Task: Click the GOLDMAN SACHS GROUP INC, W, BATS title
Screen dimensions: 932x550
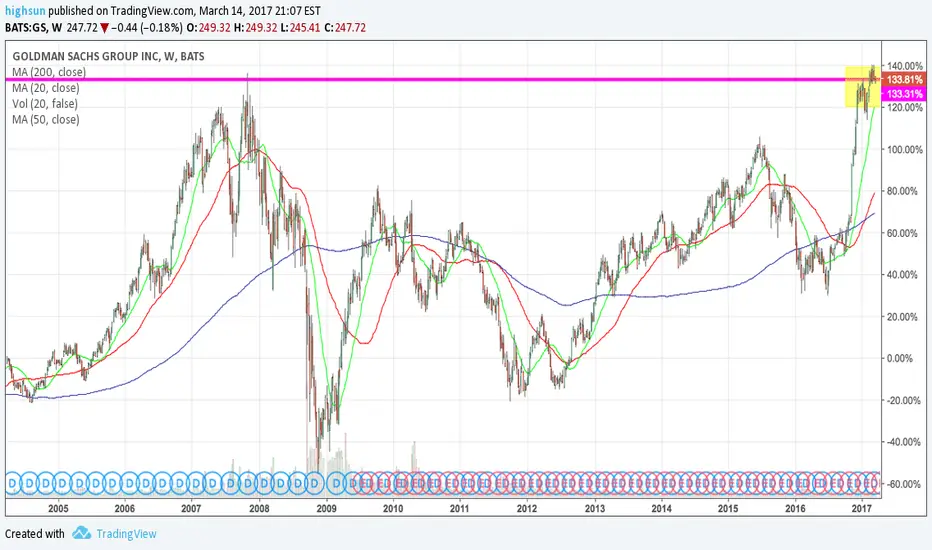Action: coord(108,56)
